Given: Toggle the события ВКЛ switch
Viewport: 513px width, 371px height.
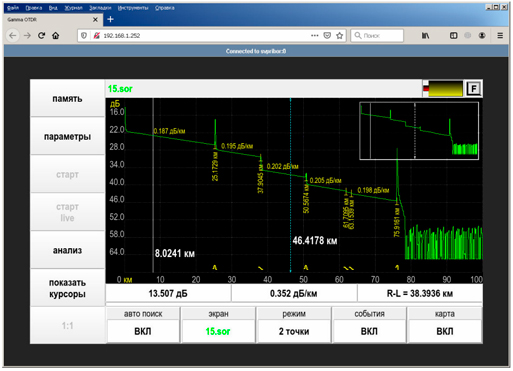Looking at the screenshot, I should point(369,331).
